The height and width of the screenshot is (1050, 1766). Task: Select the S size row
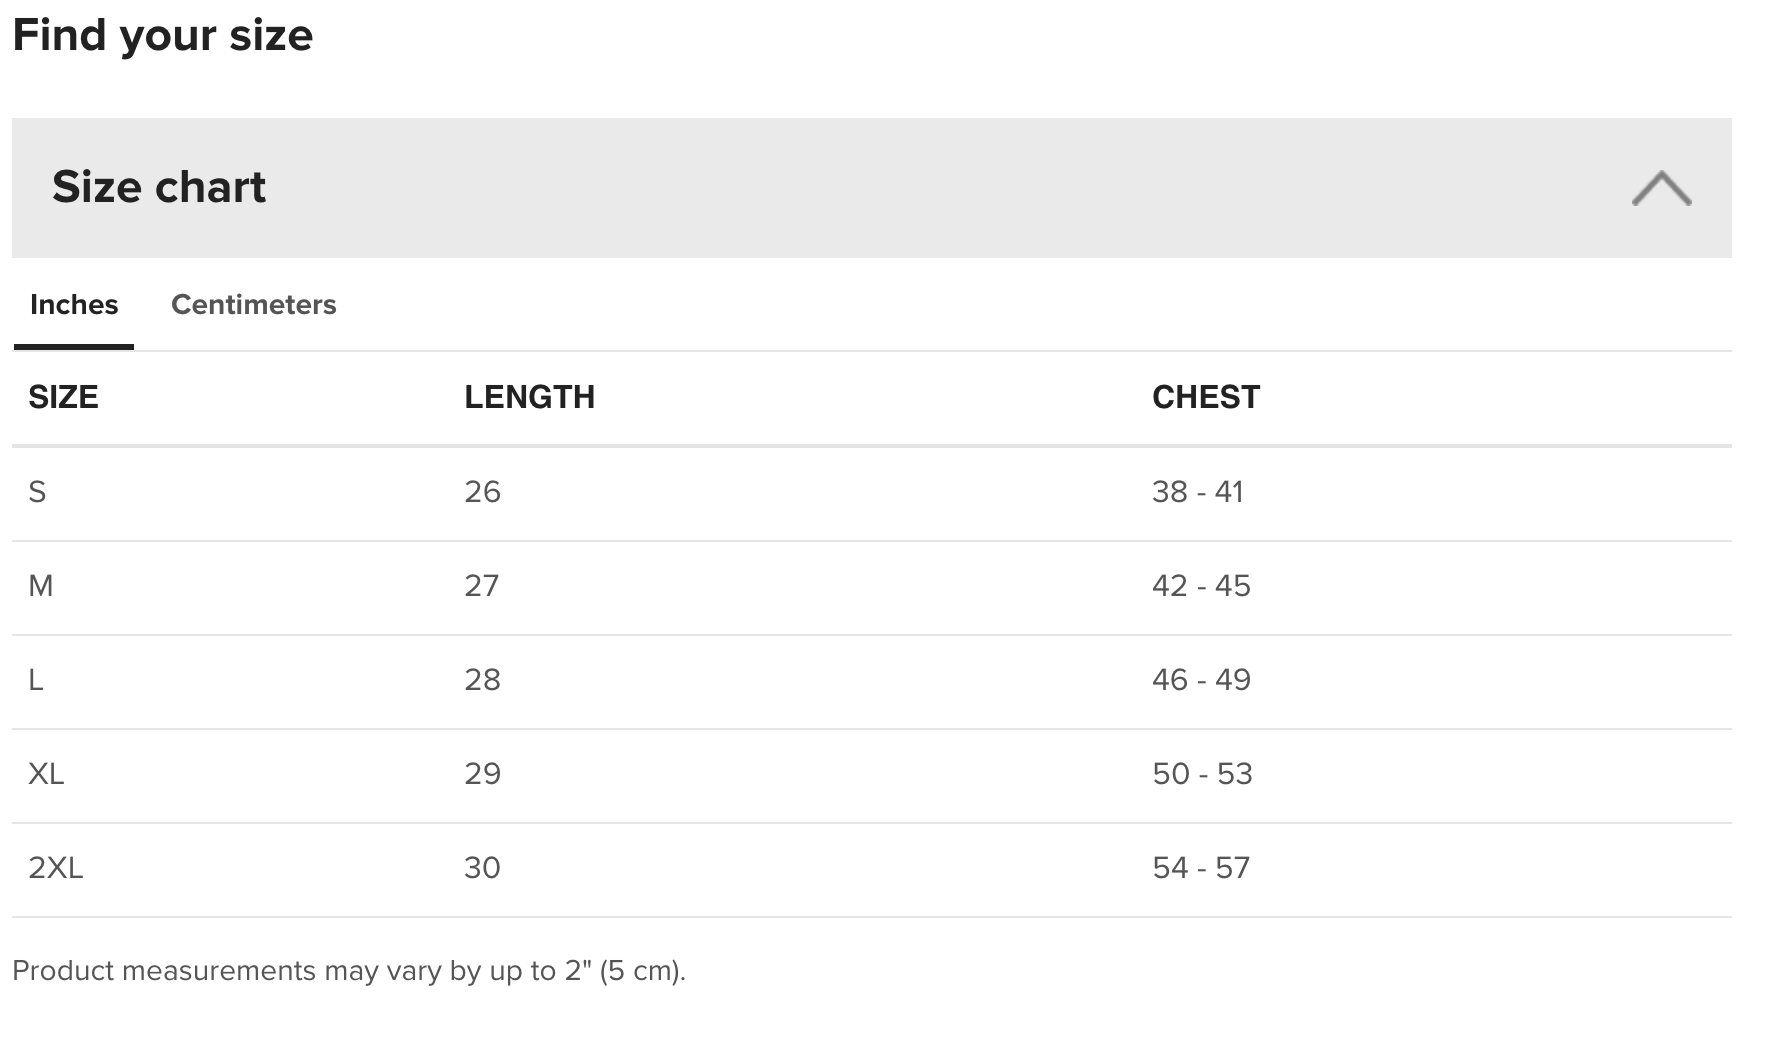[x=871, y=494]
